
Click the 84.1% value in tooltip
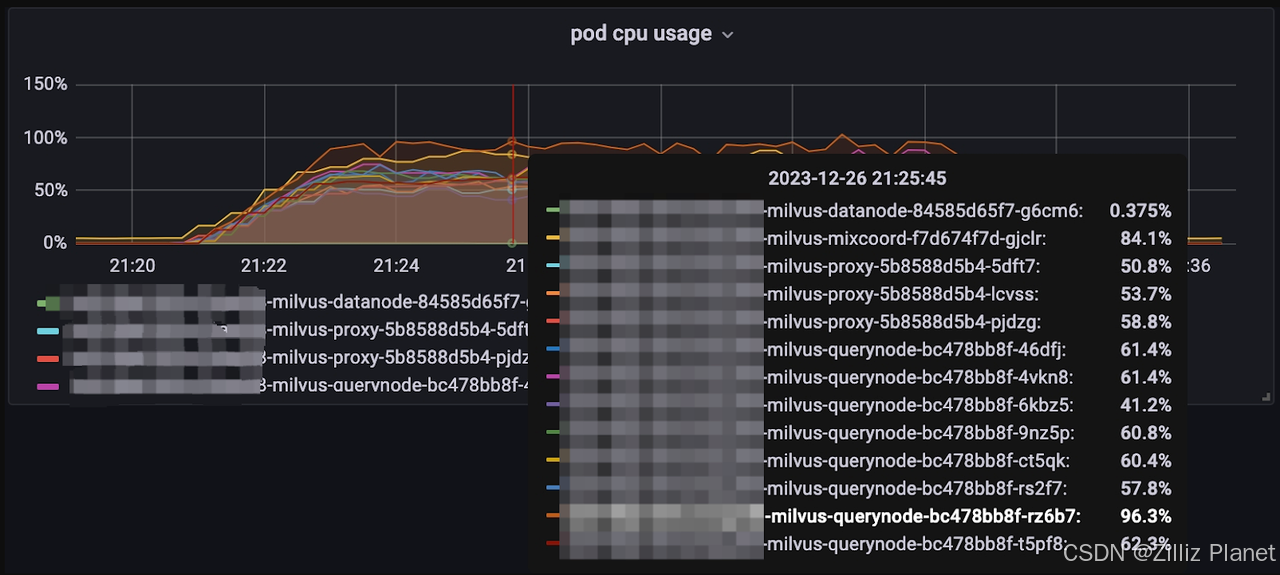[x=1146, y=239]
